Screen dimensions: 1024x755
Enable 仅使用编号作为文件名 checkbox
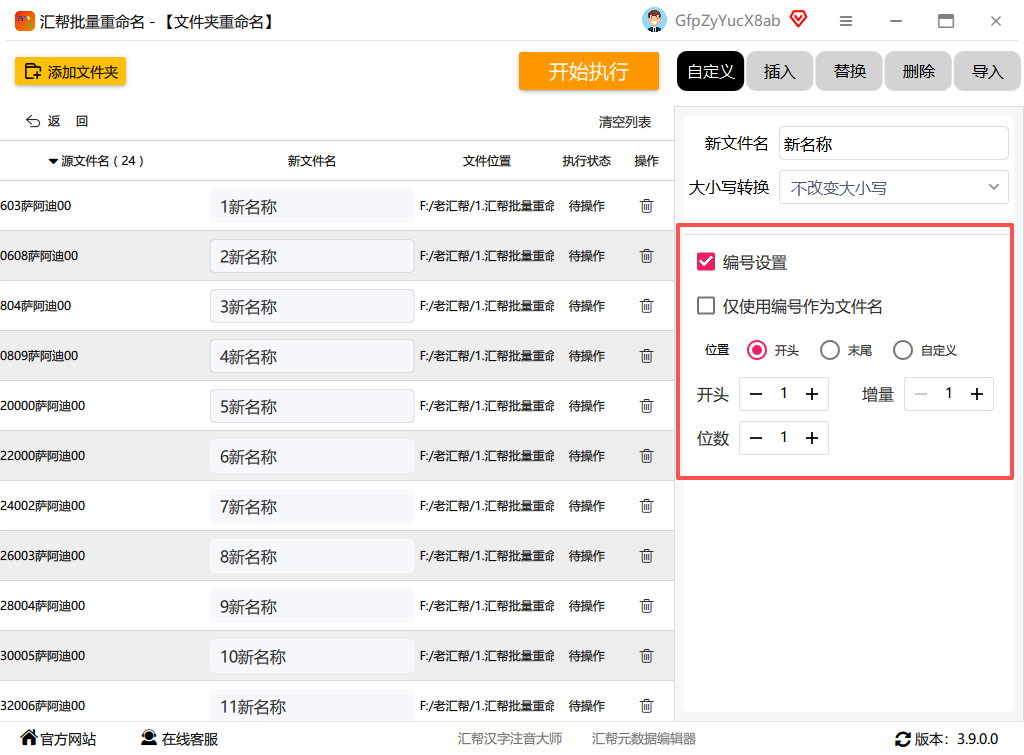pyautogui.click(x=706, y=306)
